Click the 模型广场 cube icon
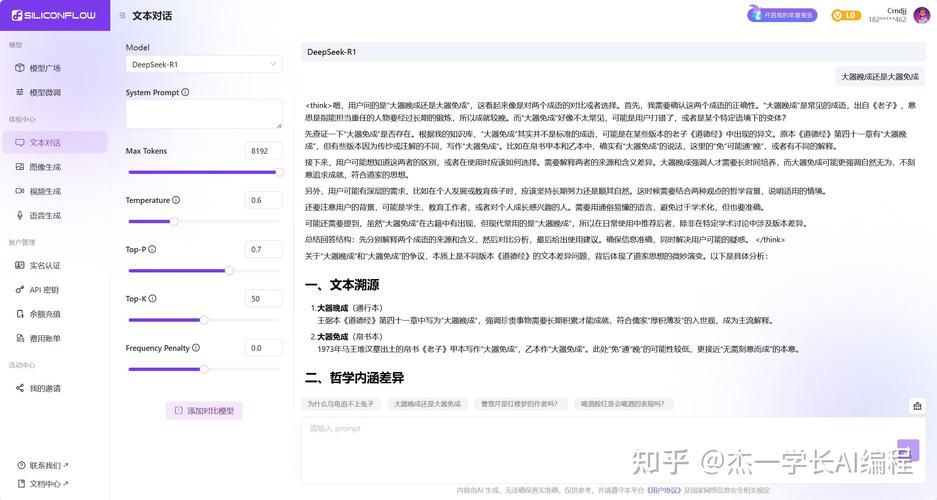The image size is (937, 500). pos(20,68)
